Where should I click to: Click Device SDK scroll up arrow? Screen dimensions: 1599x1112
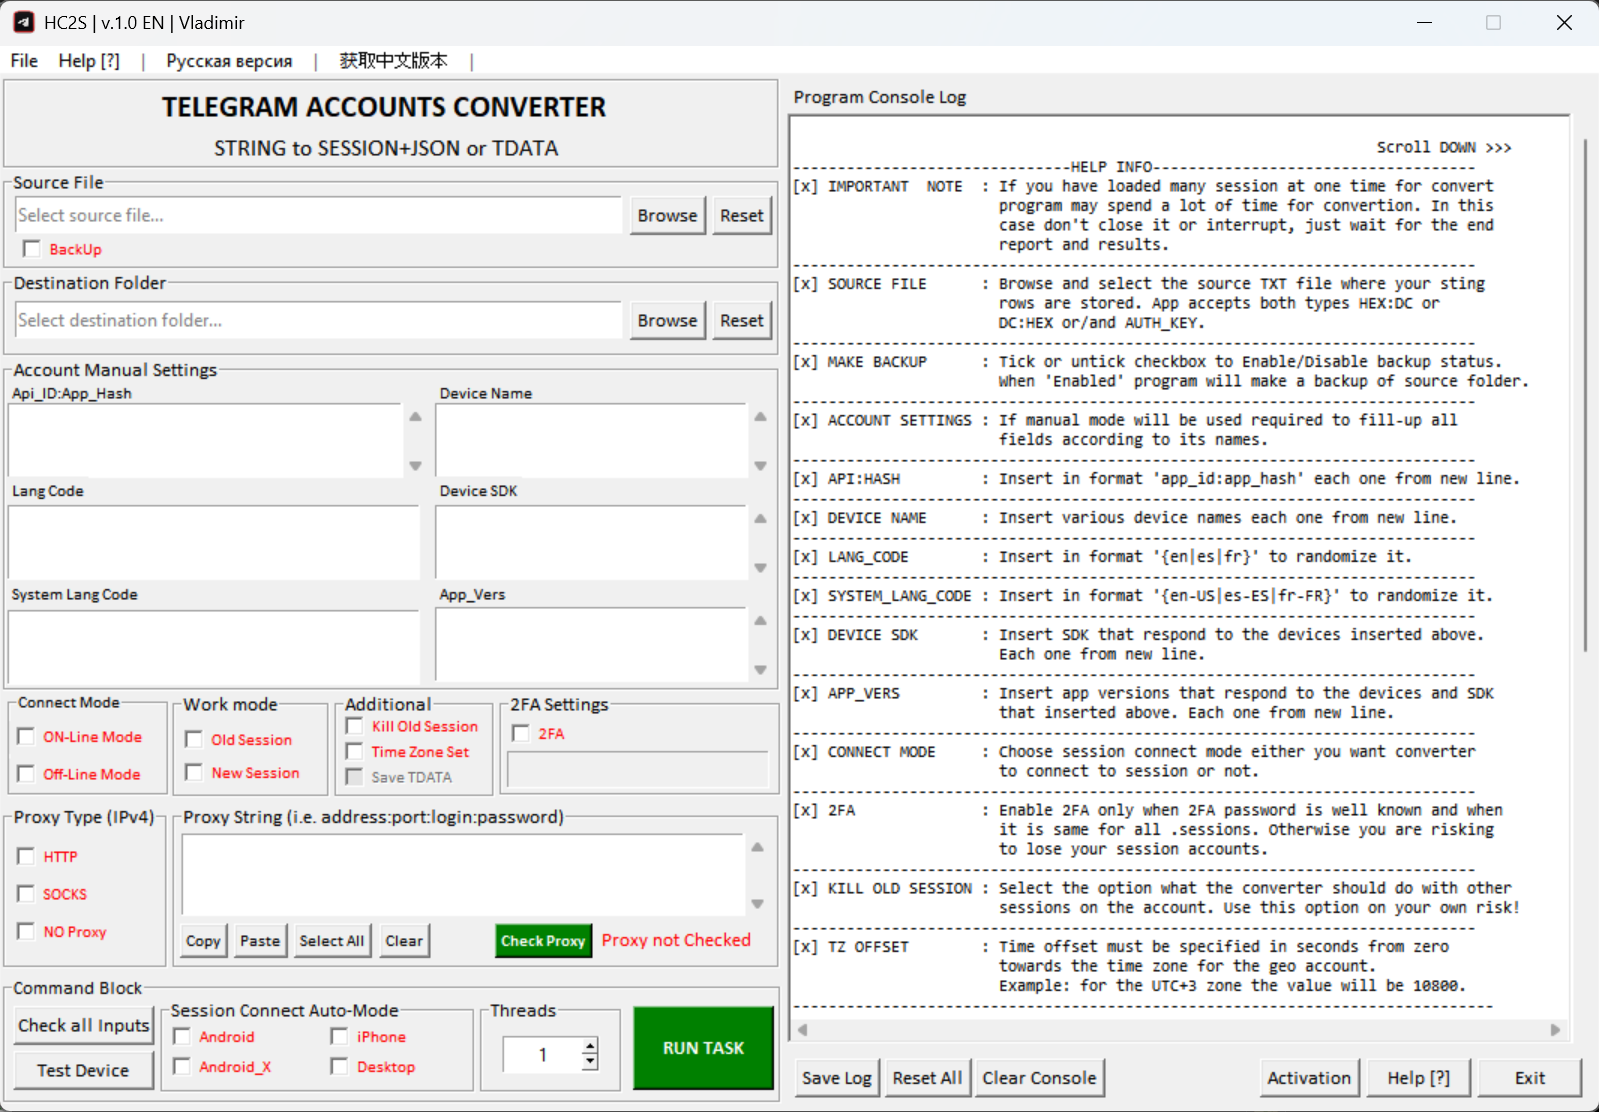pos(760,518)
